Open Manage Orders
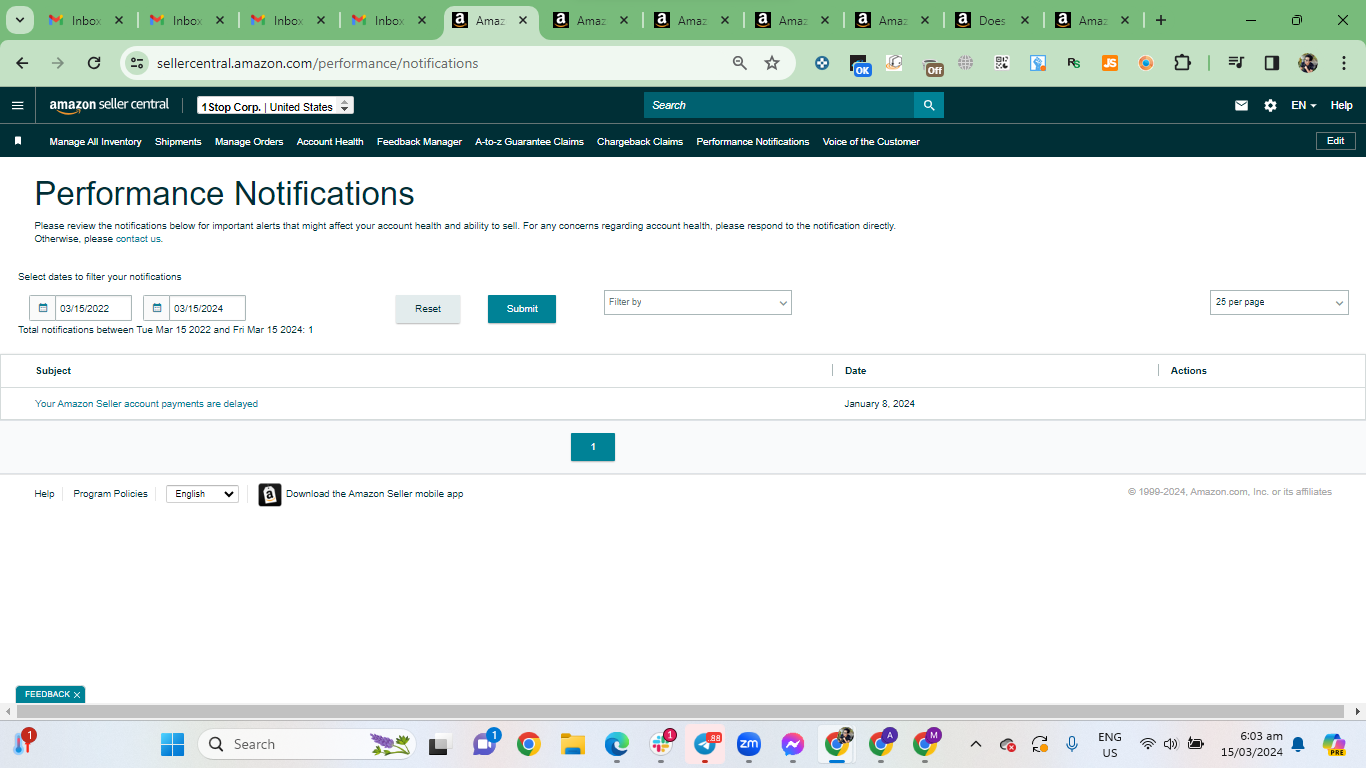 pyautogui.click(x=249, y=142)
